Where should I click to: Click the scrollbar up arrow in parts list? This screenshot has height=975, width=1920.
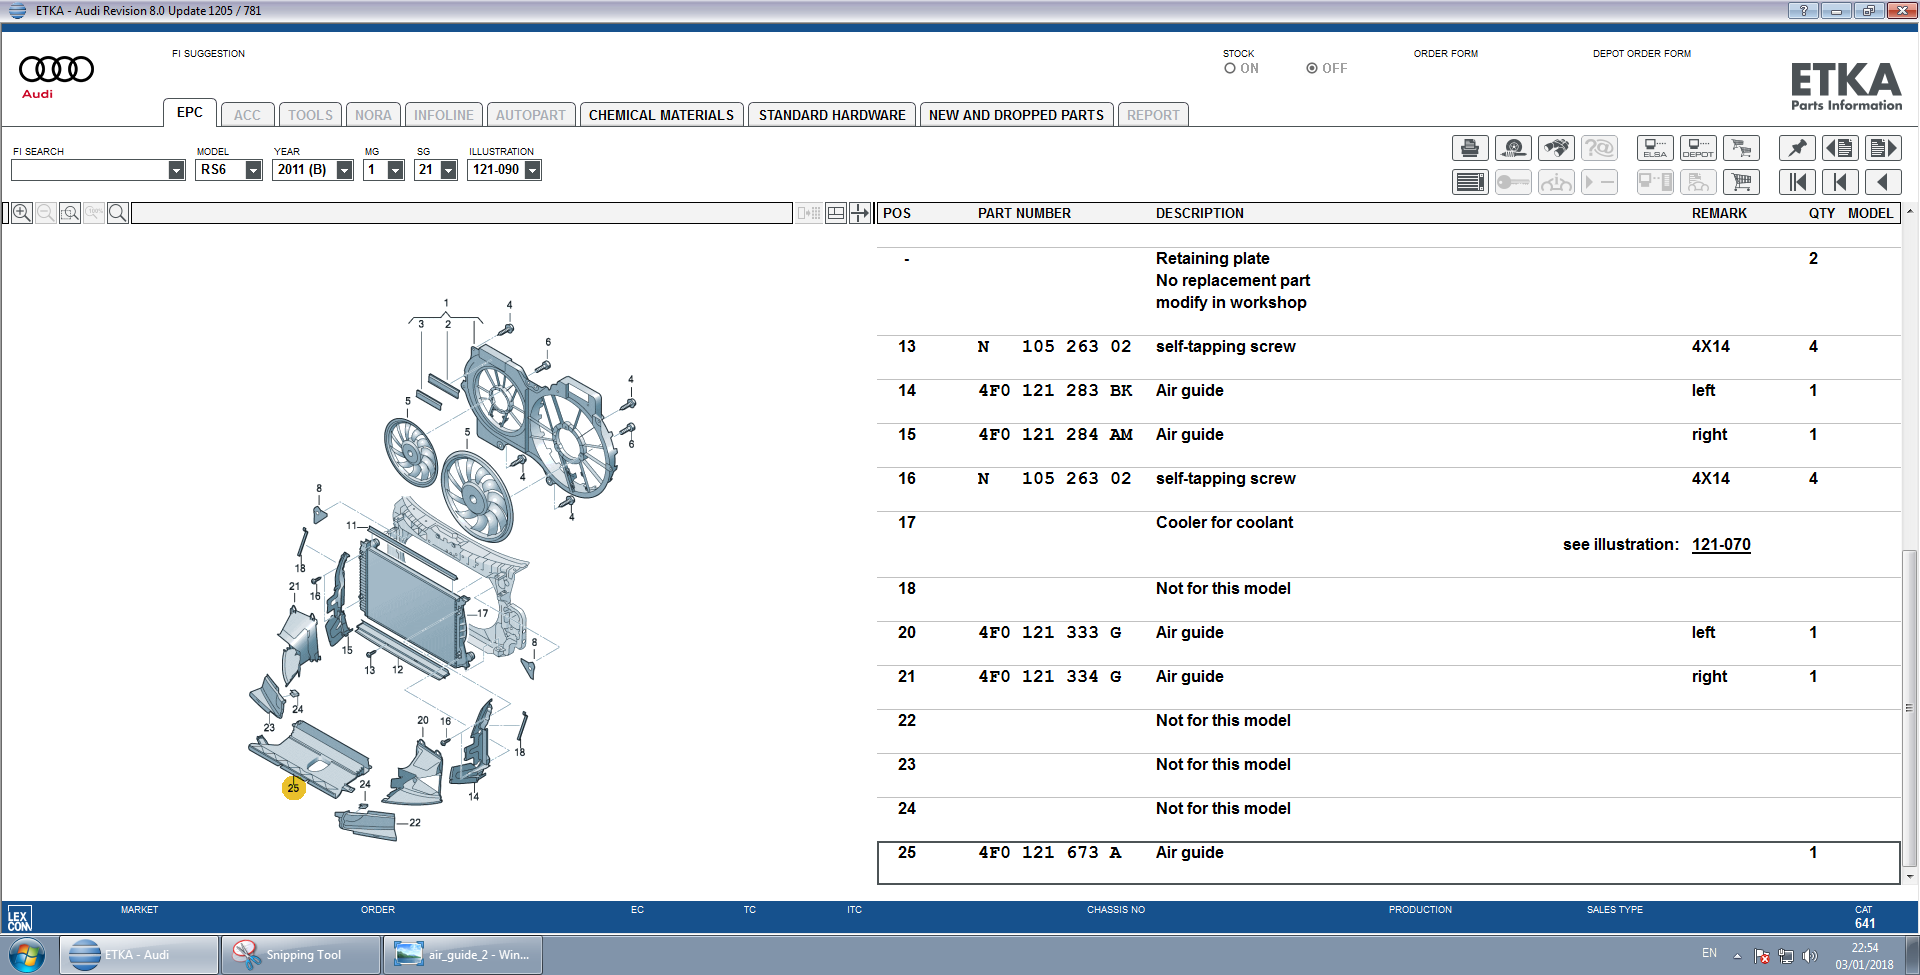pos(1909,212)
